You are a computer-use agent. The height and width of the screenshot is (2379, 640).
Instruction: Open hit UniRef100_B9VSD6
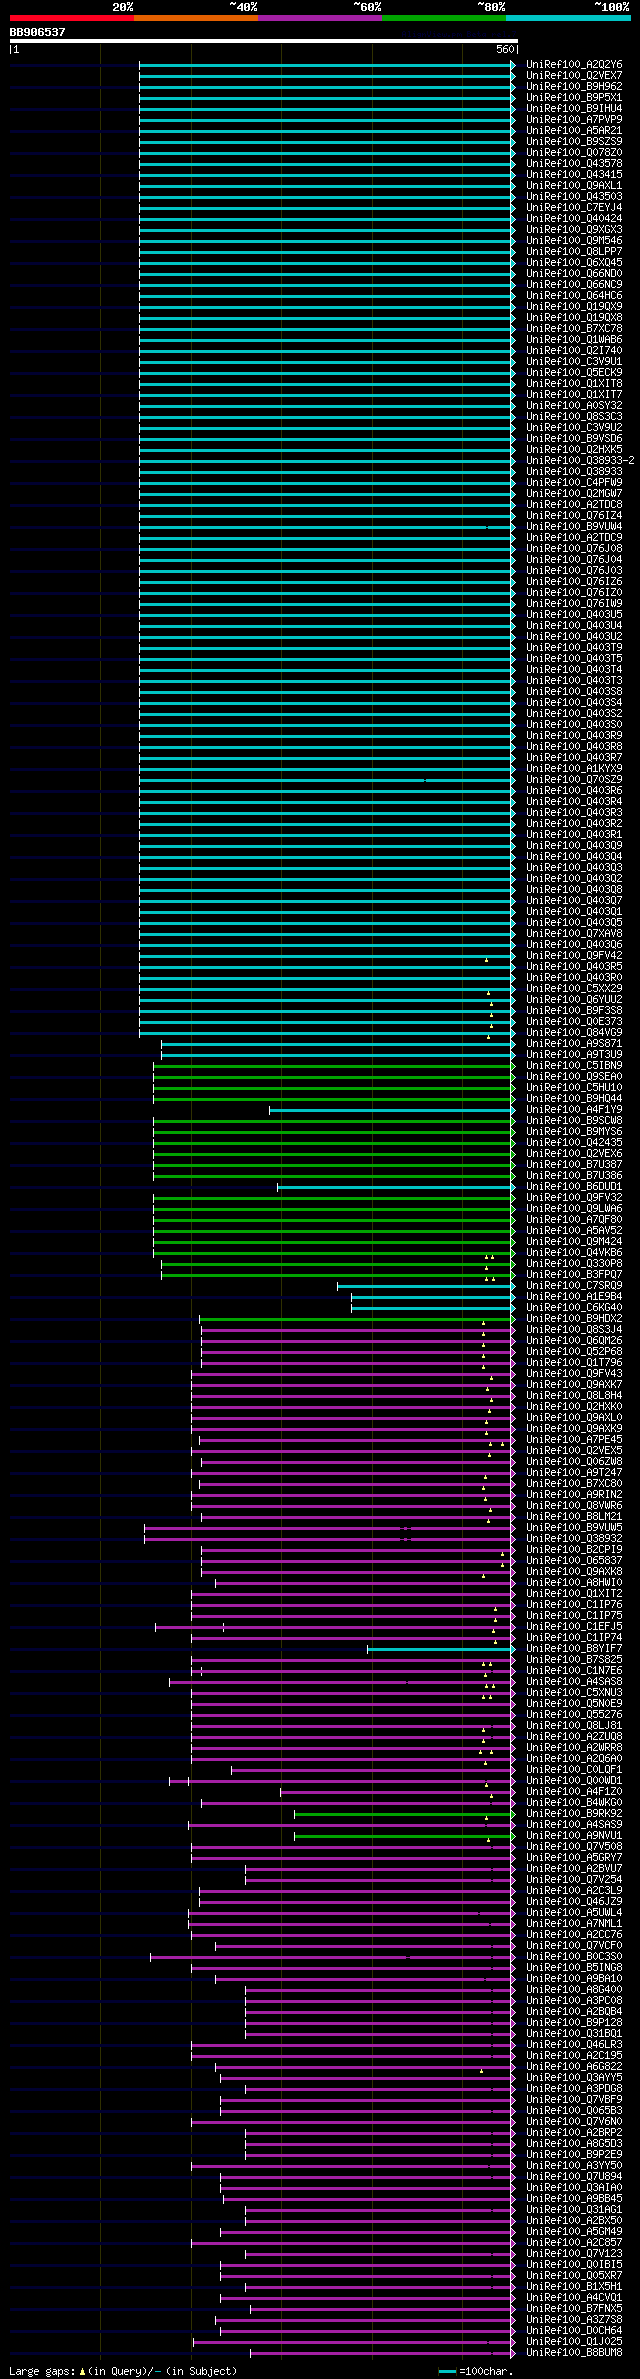click(574, 438)
